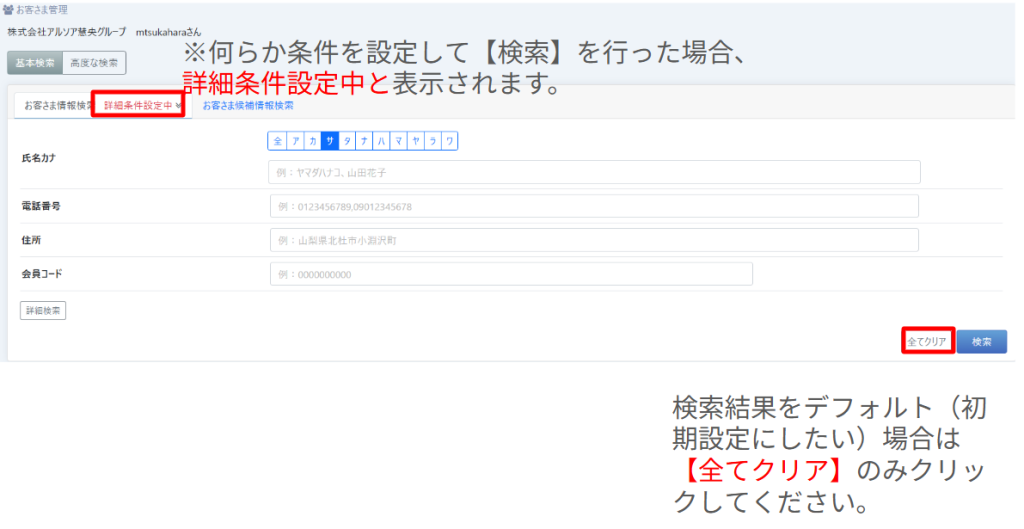Filter names by ハ row

click(381, 141)
